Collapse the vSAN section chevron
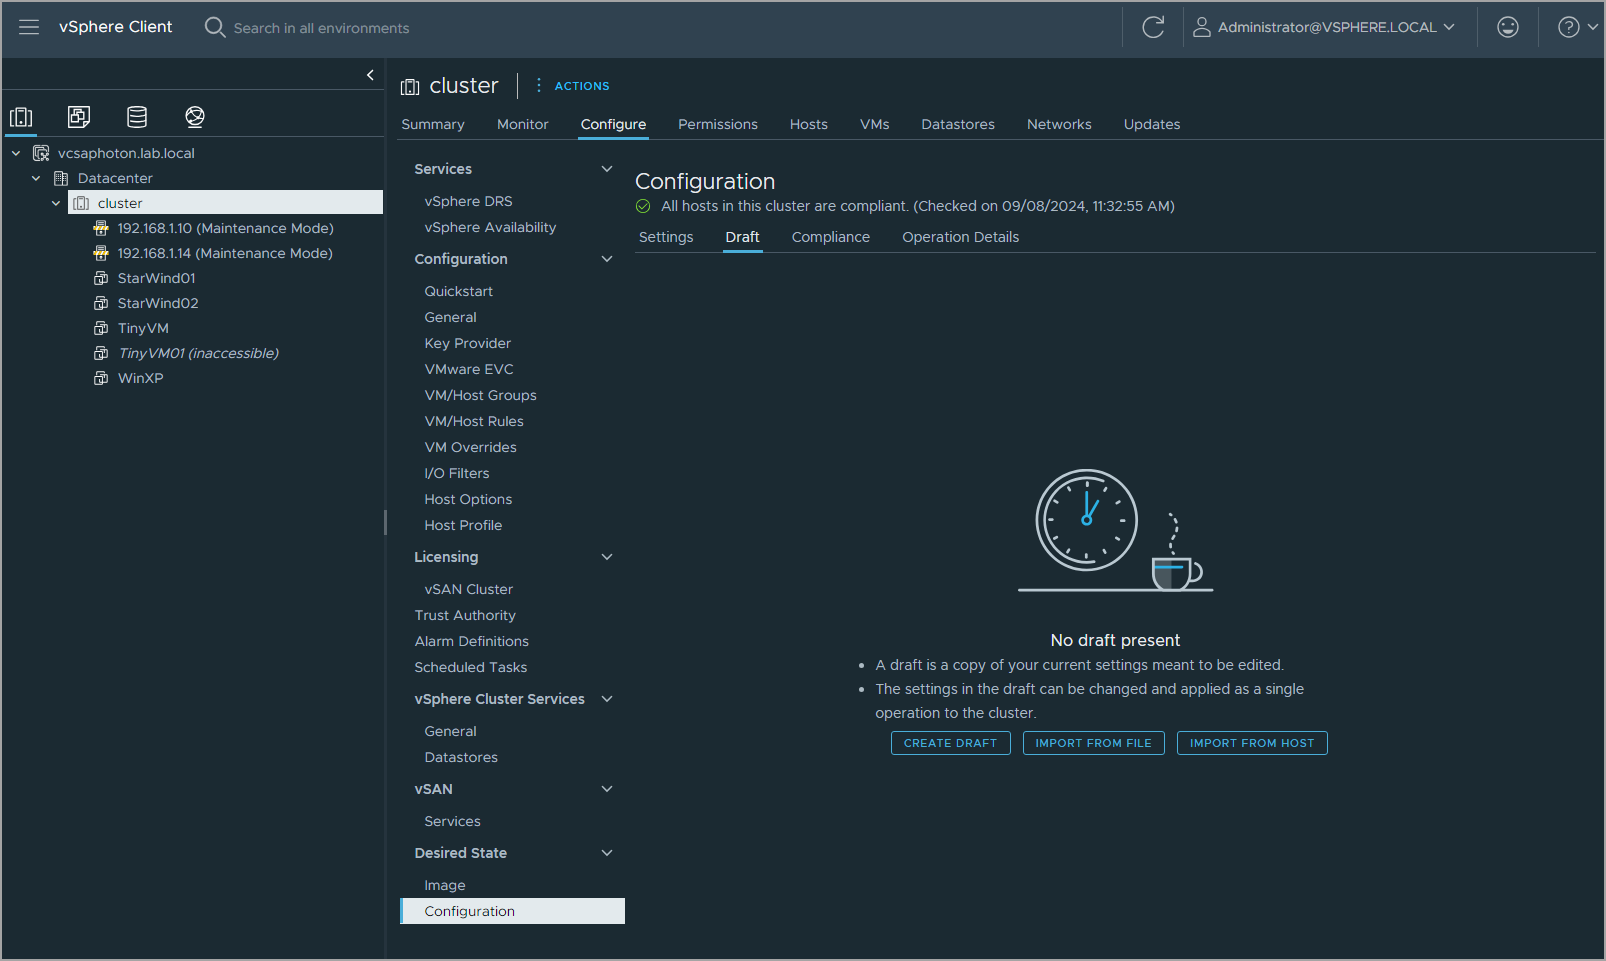Image resolution: width=1606 pixels, height=961 pixels. click(607, 789)
